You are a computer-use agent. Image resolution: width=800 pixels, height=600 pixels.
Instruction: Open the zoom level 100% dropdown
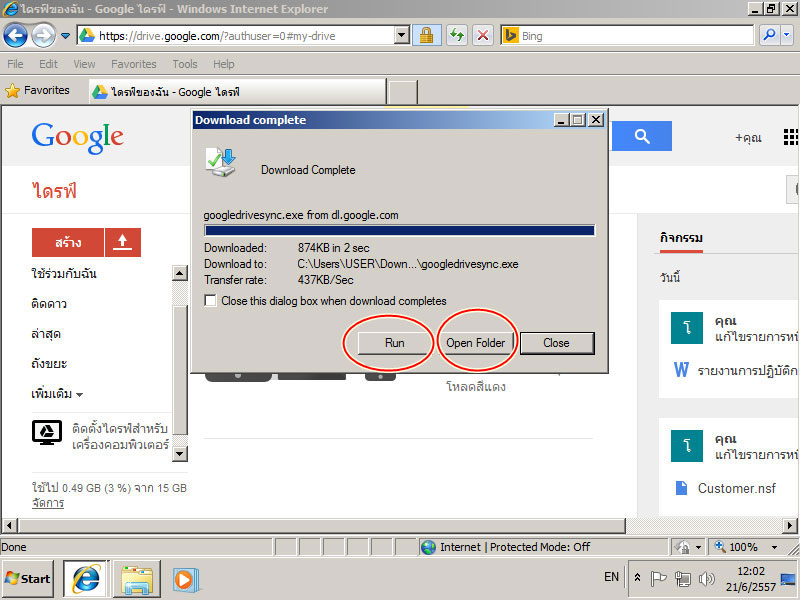coord(774,547)
